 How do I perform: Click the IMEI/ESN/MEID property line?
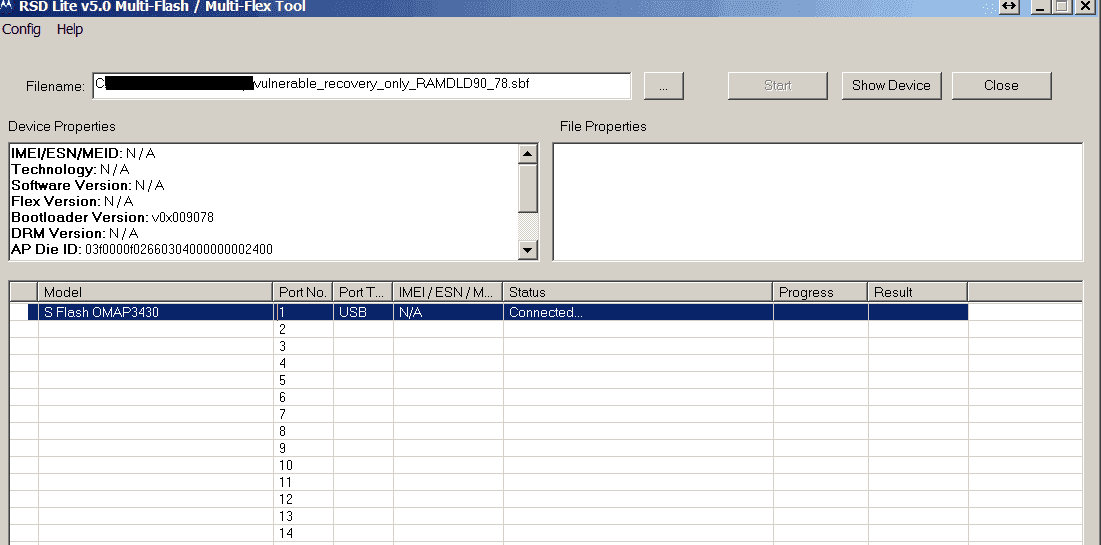point(83,153)
